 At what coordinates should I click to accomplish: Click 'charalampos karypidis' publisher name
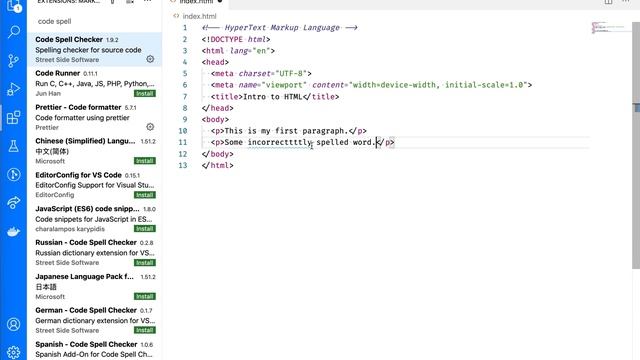pos(70,229)
